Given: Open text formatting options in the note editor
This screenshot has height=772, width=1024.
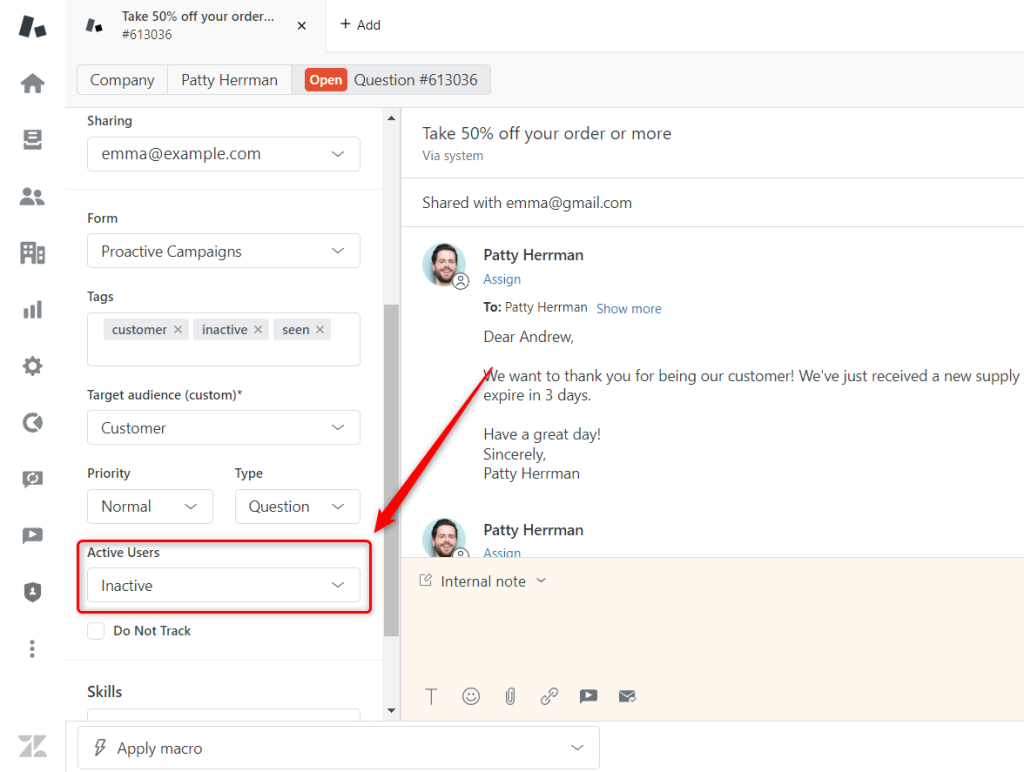Looking at the screenshot, I should click(x=431, y=696).
